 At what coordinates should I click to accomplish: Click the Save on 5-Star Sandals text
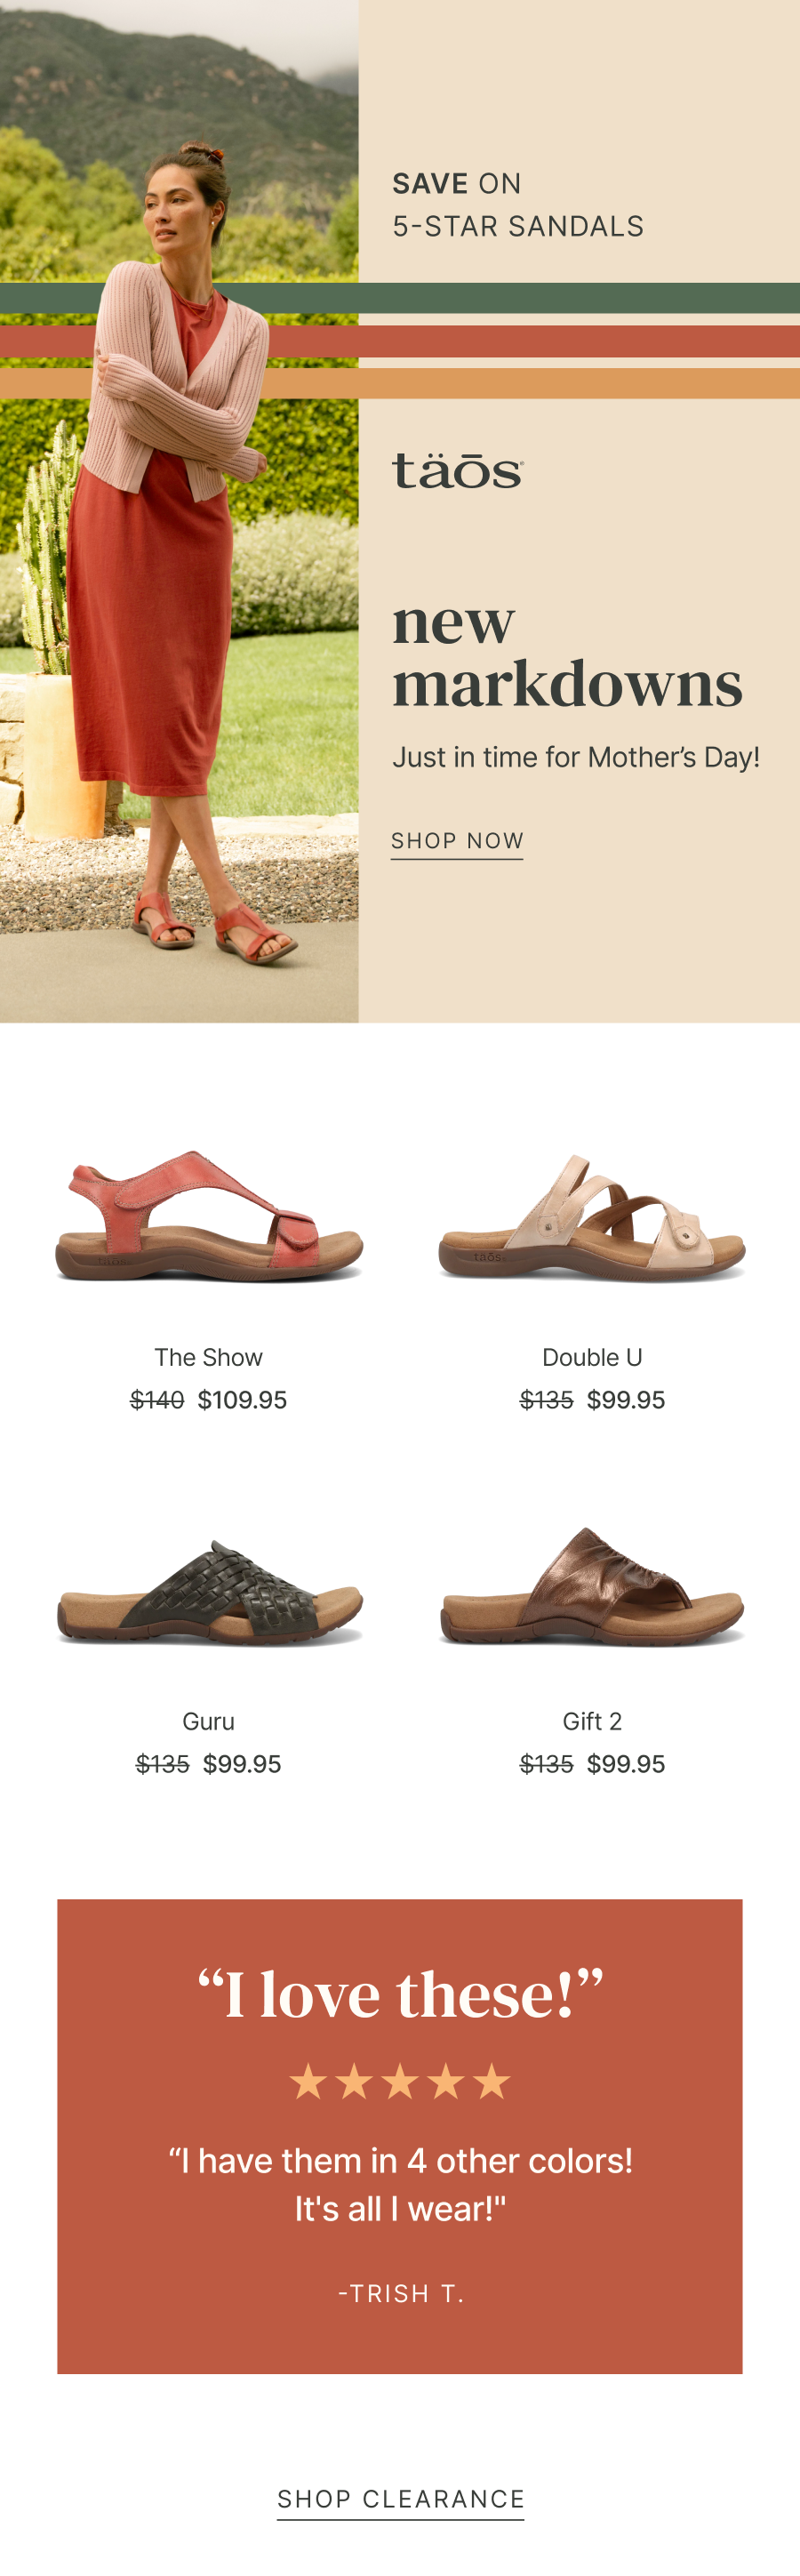coord(518,205)
